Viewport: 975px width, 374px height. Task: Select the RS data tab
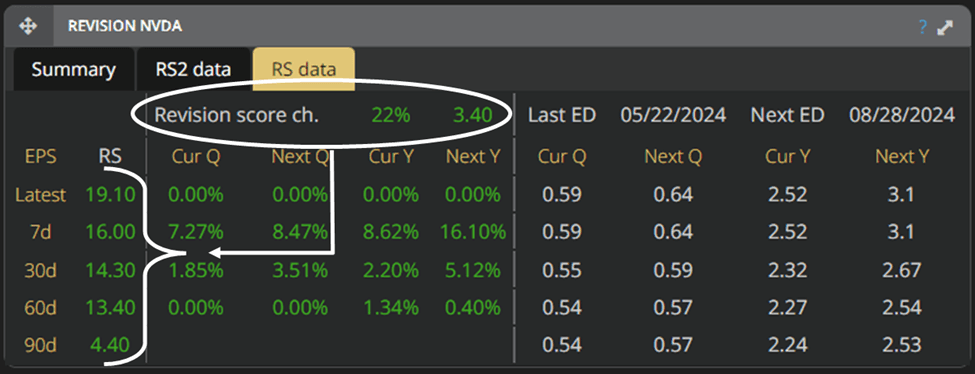coord(304,69)
